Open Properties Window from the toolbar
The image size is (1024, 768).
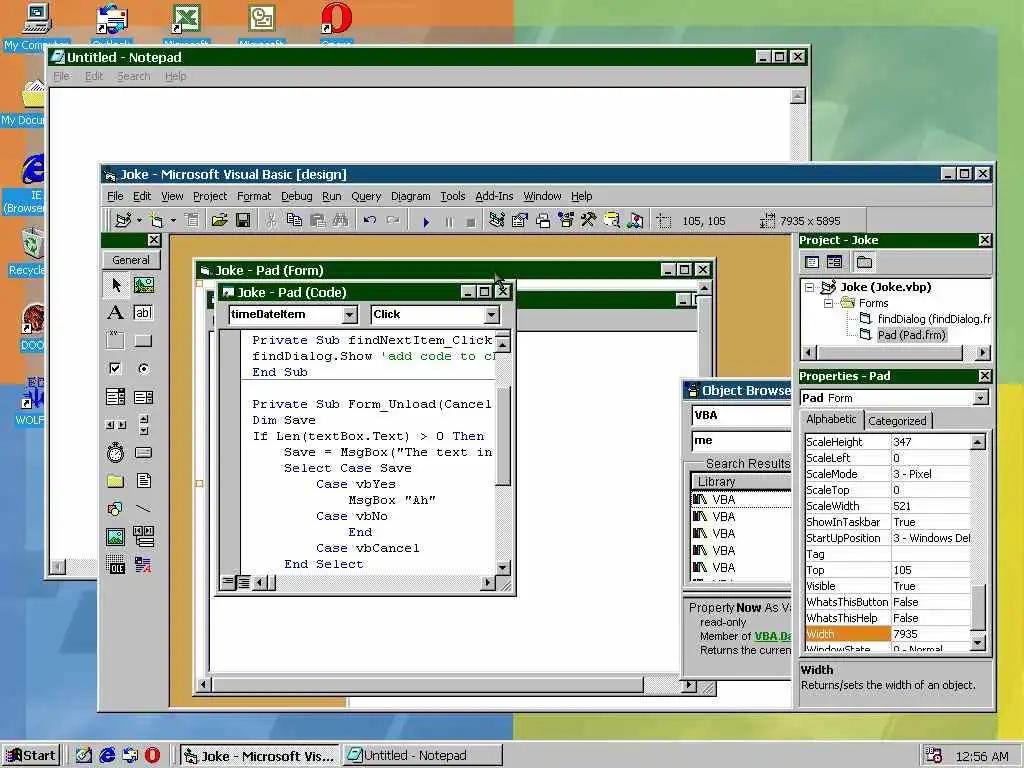519,221
